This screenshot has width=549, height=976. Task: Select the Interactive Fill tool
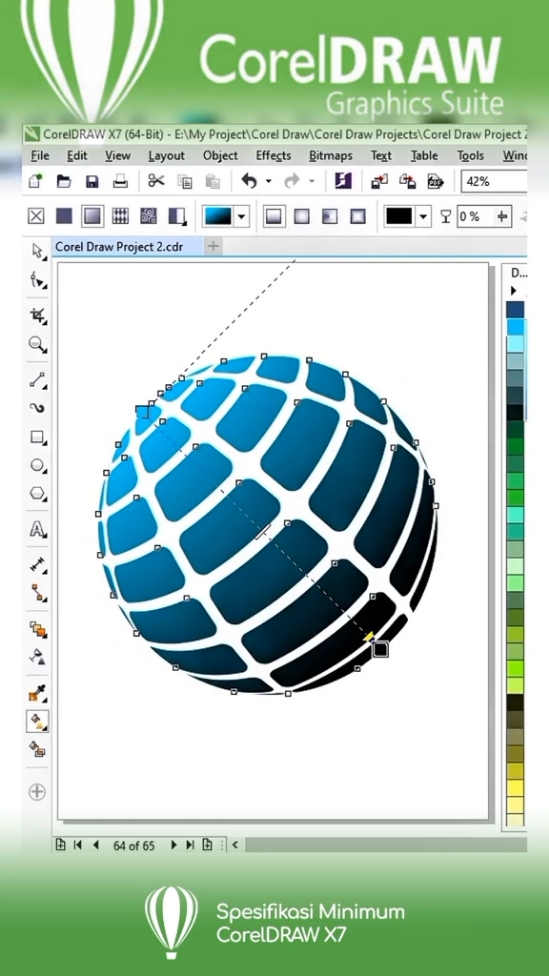pyautogui.click(x=38, y=721)
